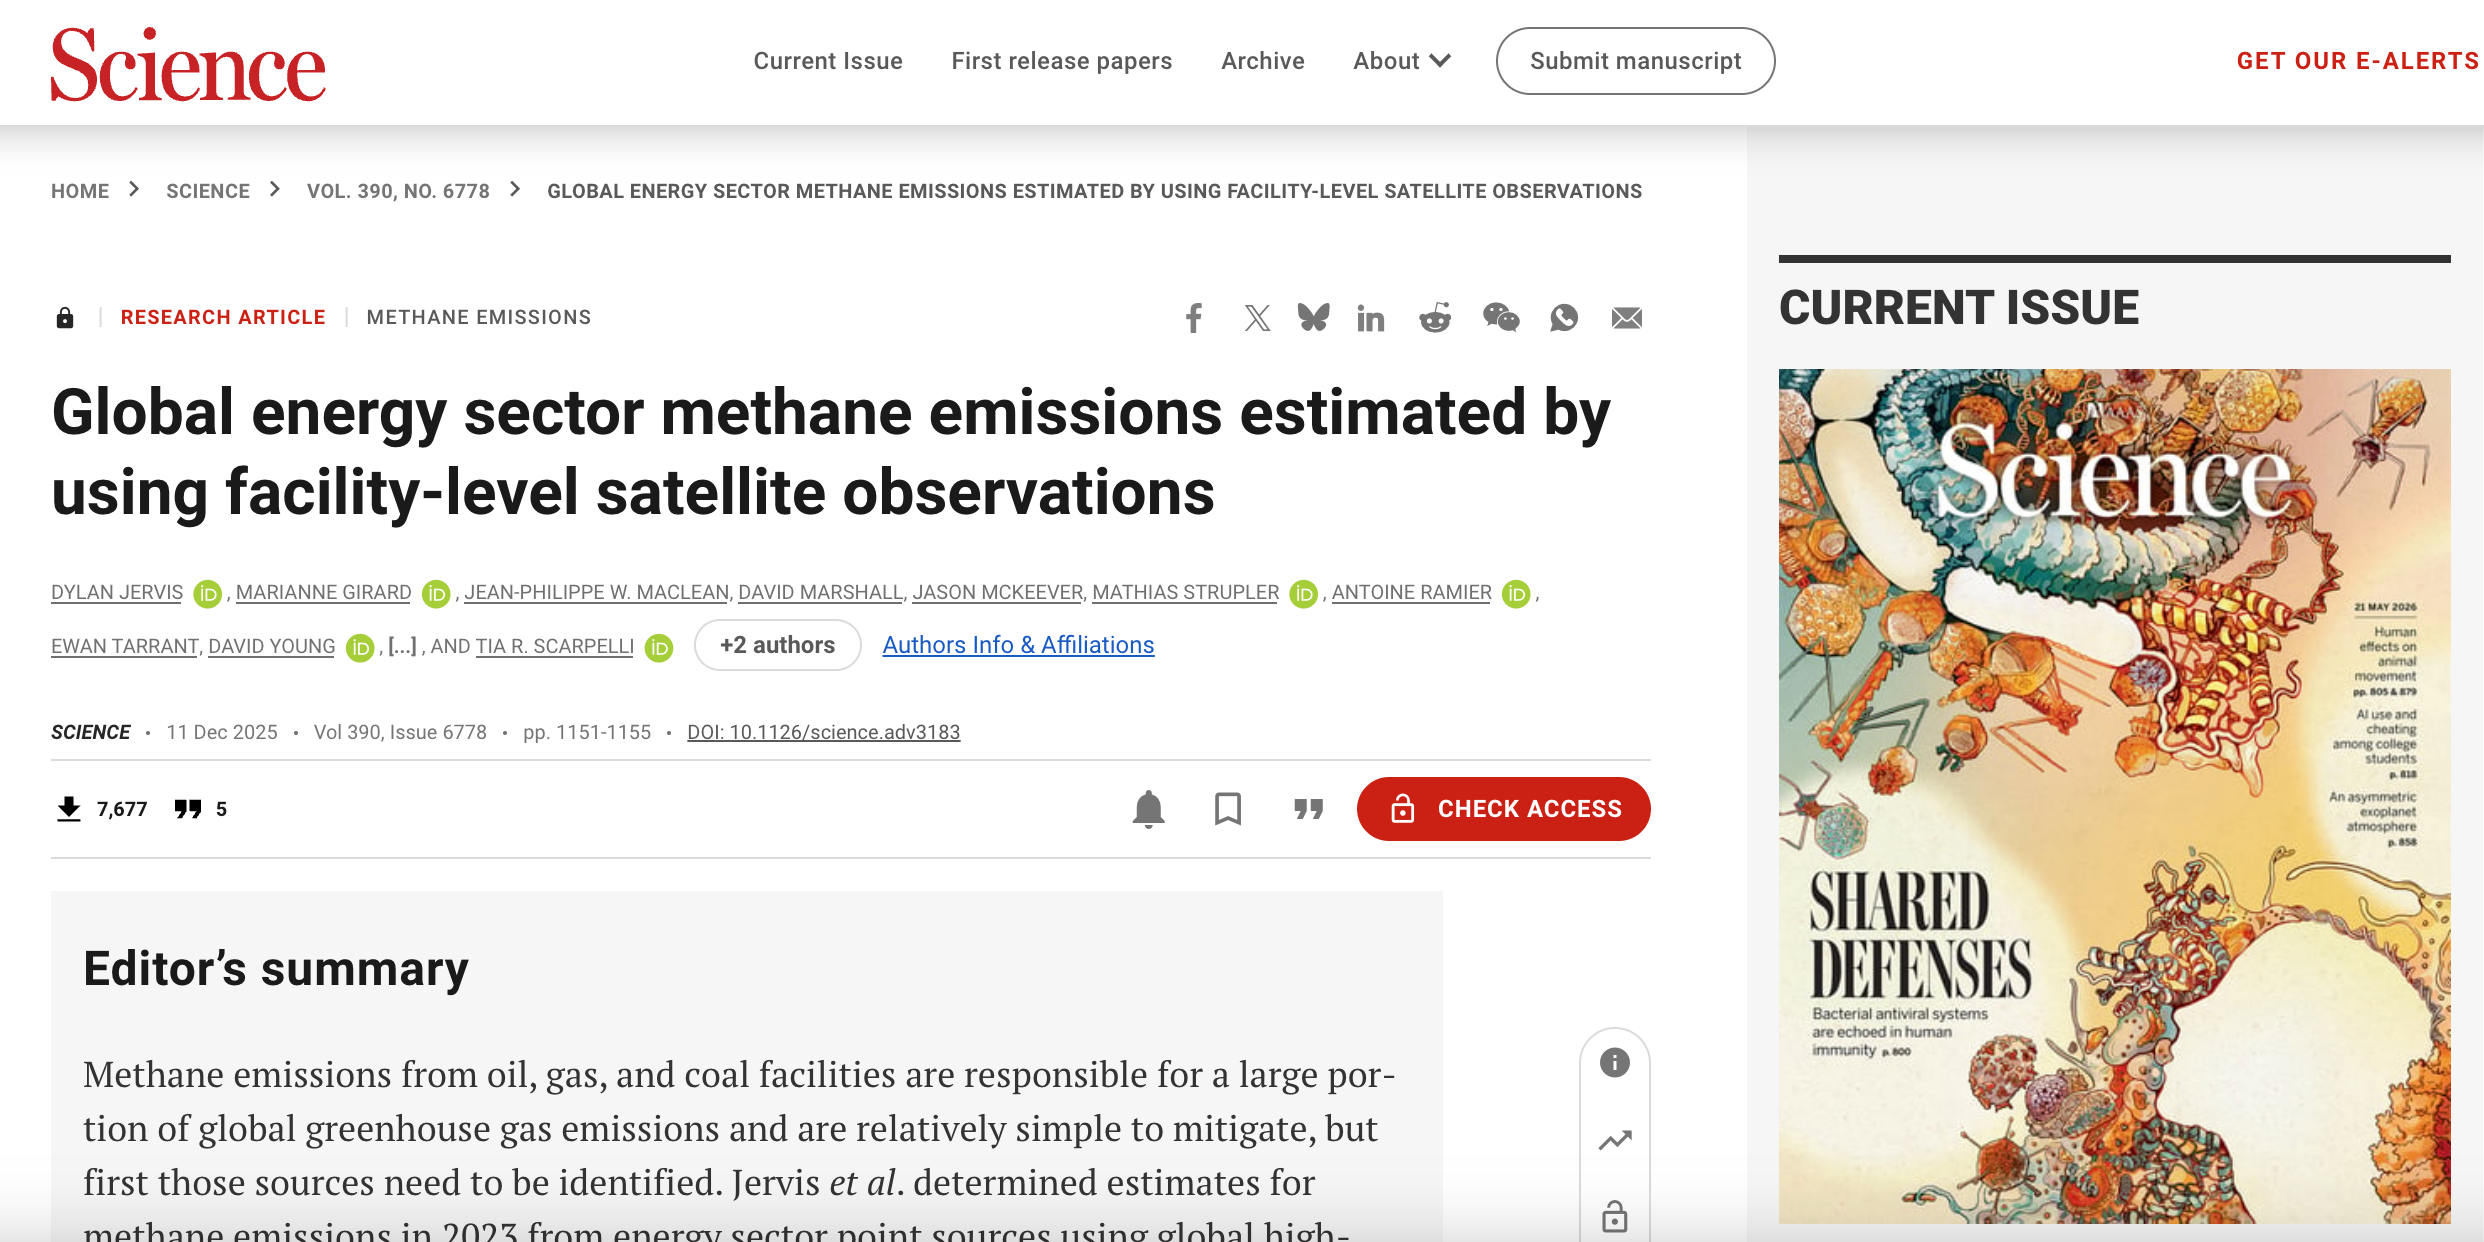The height and width of the screenshot is (1242, 2484).
Task: Open author Jason McKeever link
Action: pos(998,592)
